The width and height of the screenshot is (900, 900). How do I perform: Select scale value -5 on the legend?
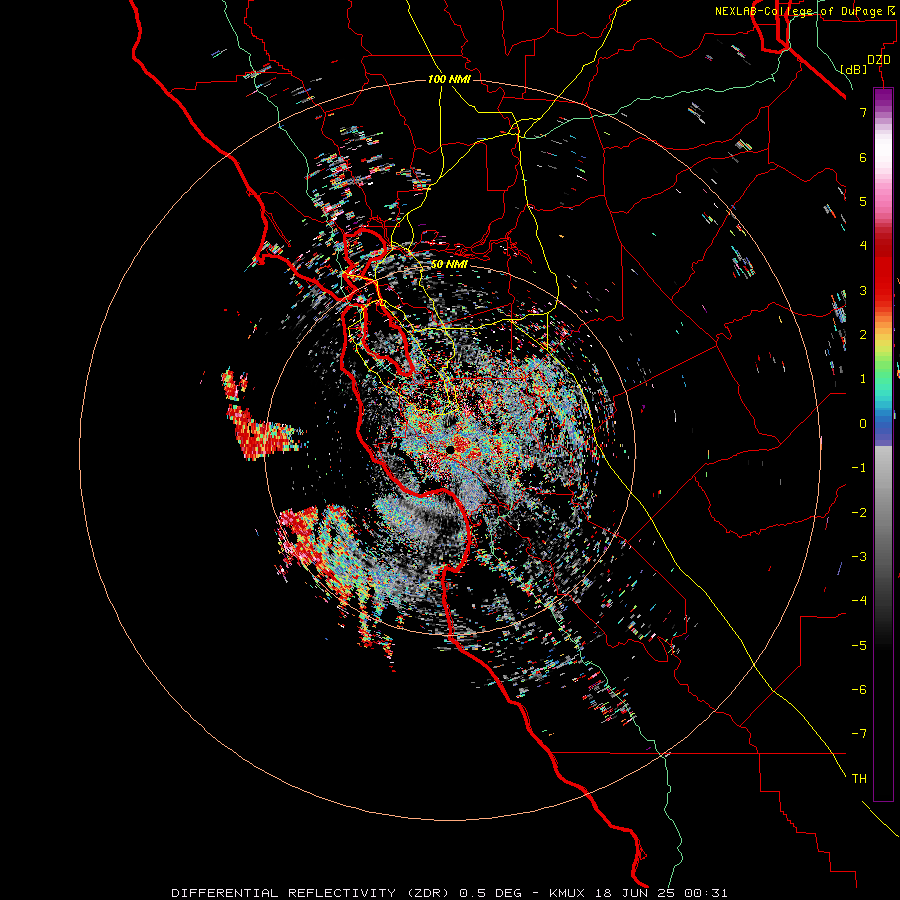pos(859,645)
